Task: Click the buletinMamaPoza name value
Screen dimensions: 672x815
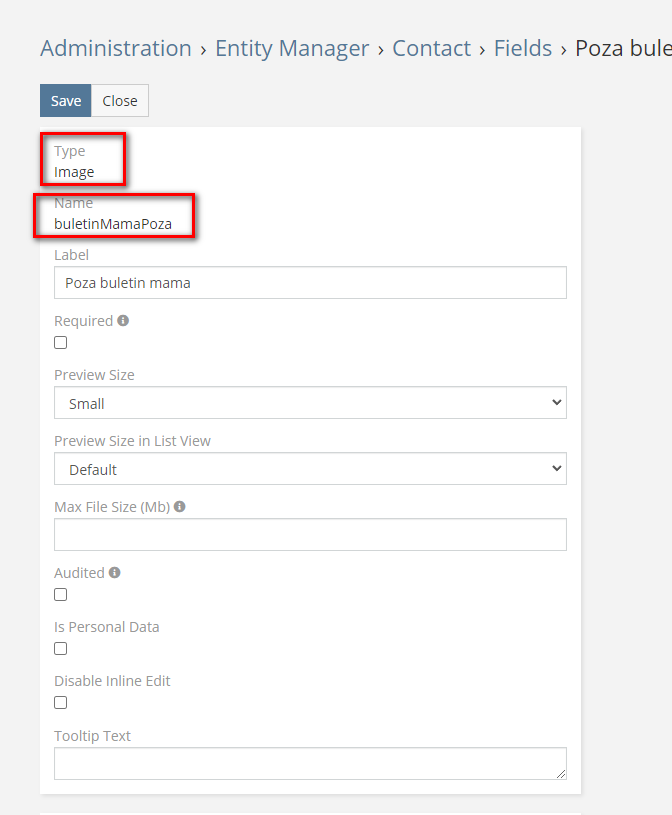Action: 113,224
